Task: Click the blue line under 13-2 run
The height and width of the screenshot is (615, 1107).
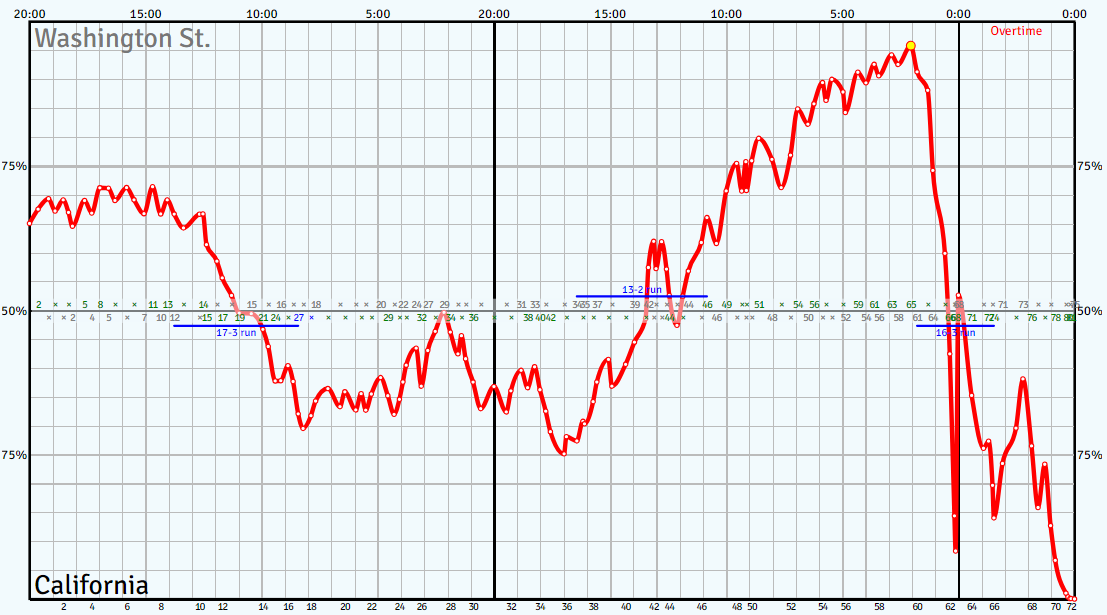Action: click(642, 297)
